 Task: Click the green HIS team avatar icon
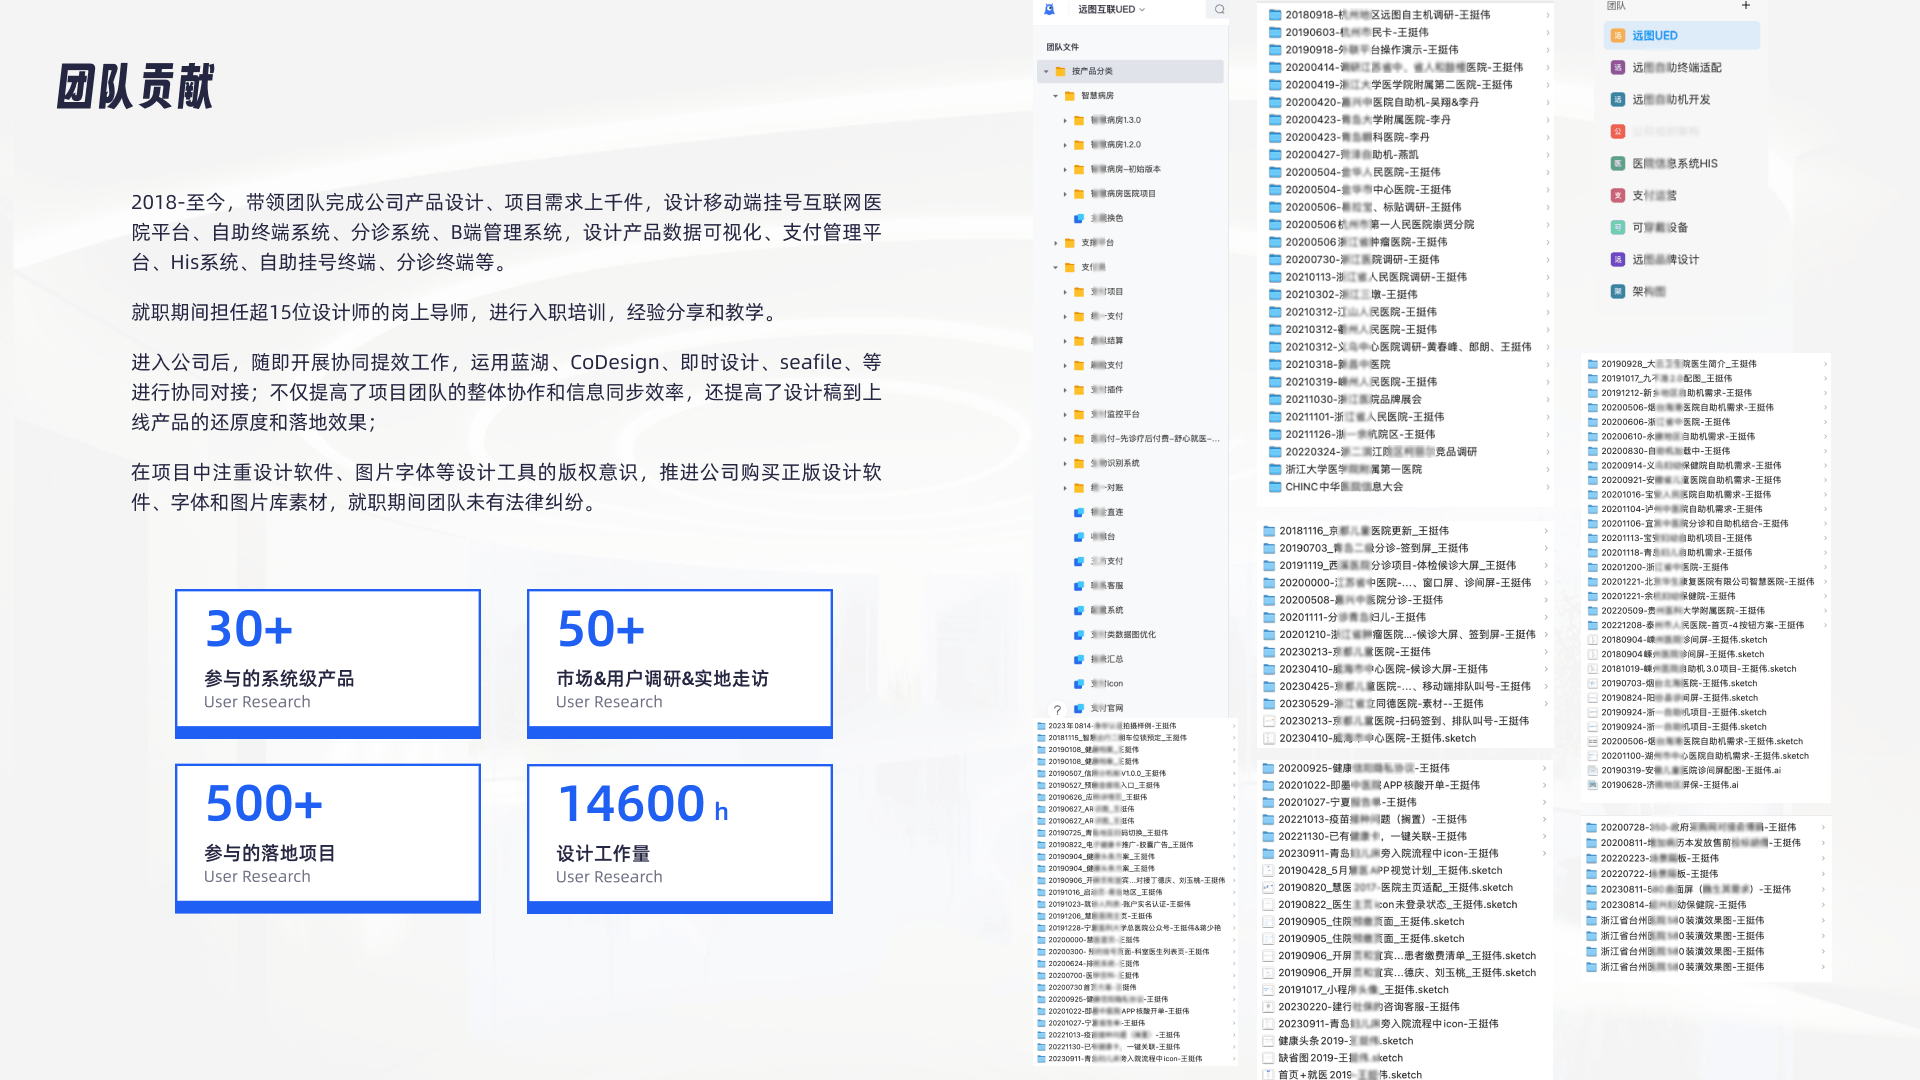[x=1617, y=163]
